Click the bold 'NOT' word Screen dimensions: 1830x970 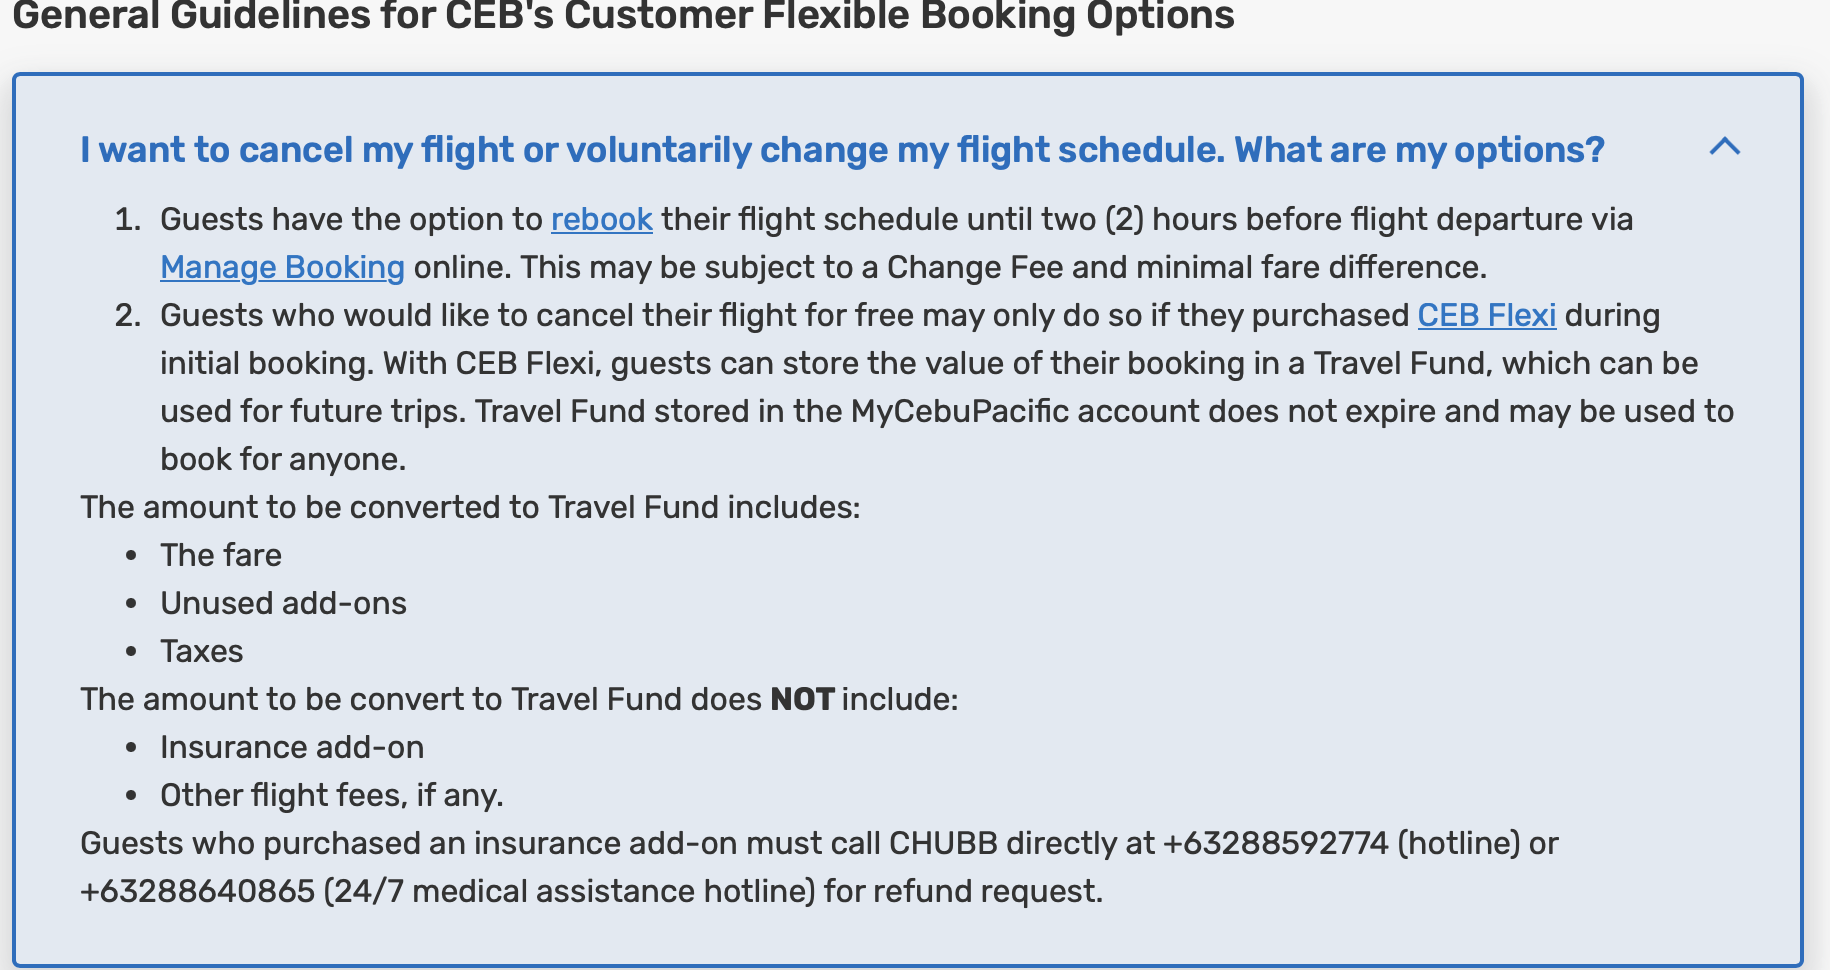point(802,699)
